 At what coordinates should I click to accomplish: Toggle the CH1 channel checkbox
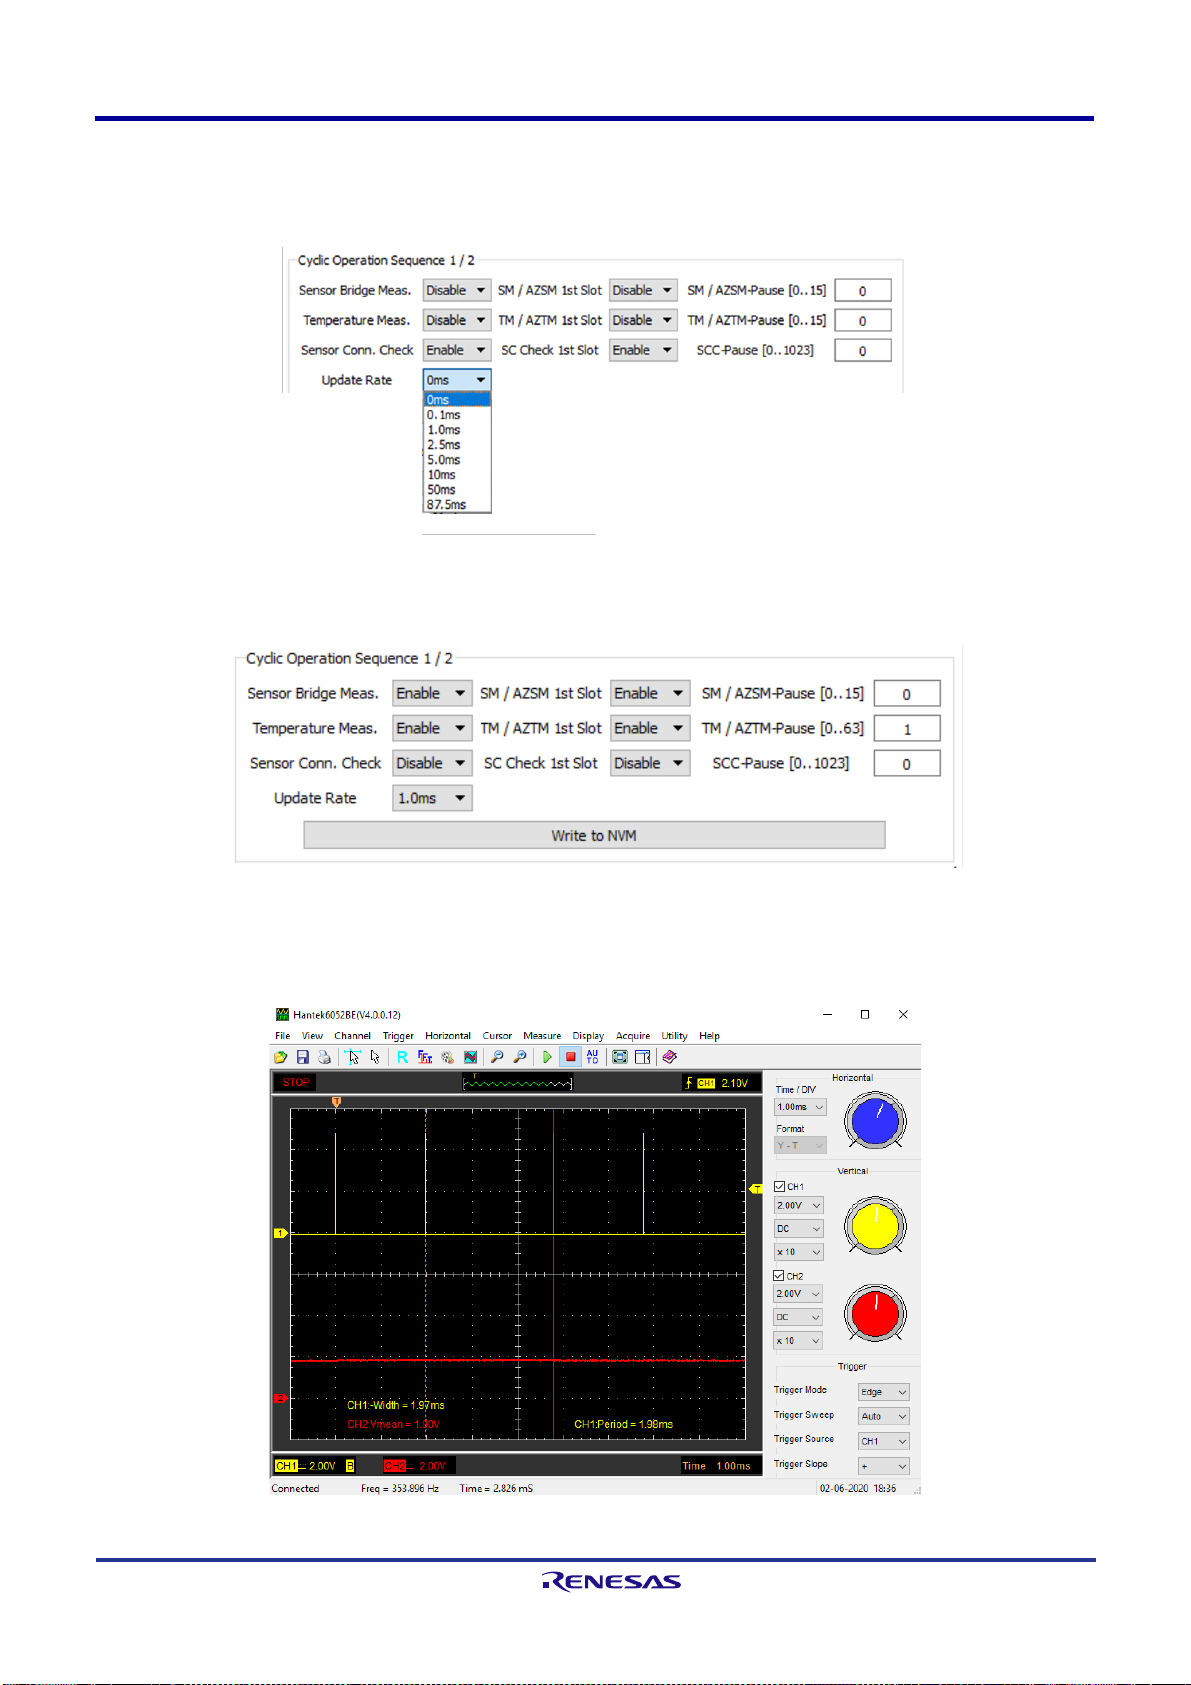(x=780, y=1187)
